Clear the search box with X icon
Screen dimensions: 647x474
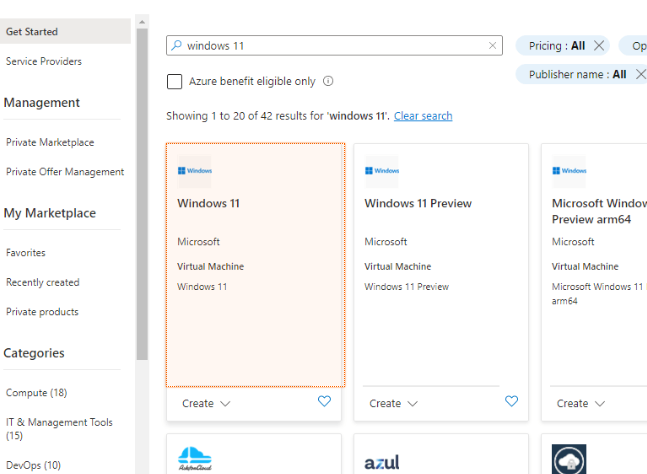tap(493, 46)
